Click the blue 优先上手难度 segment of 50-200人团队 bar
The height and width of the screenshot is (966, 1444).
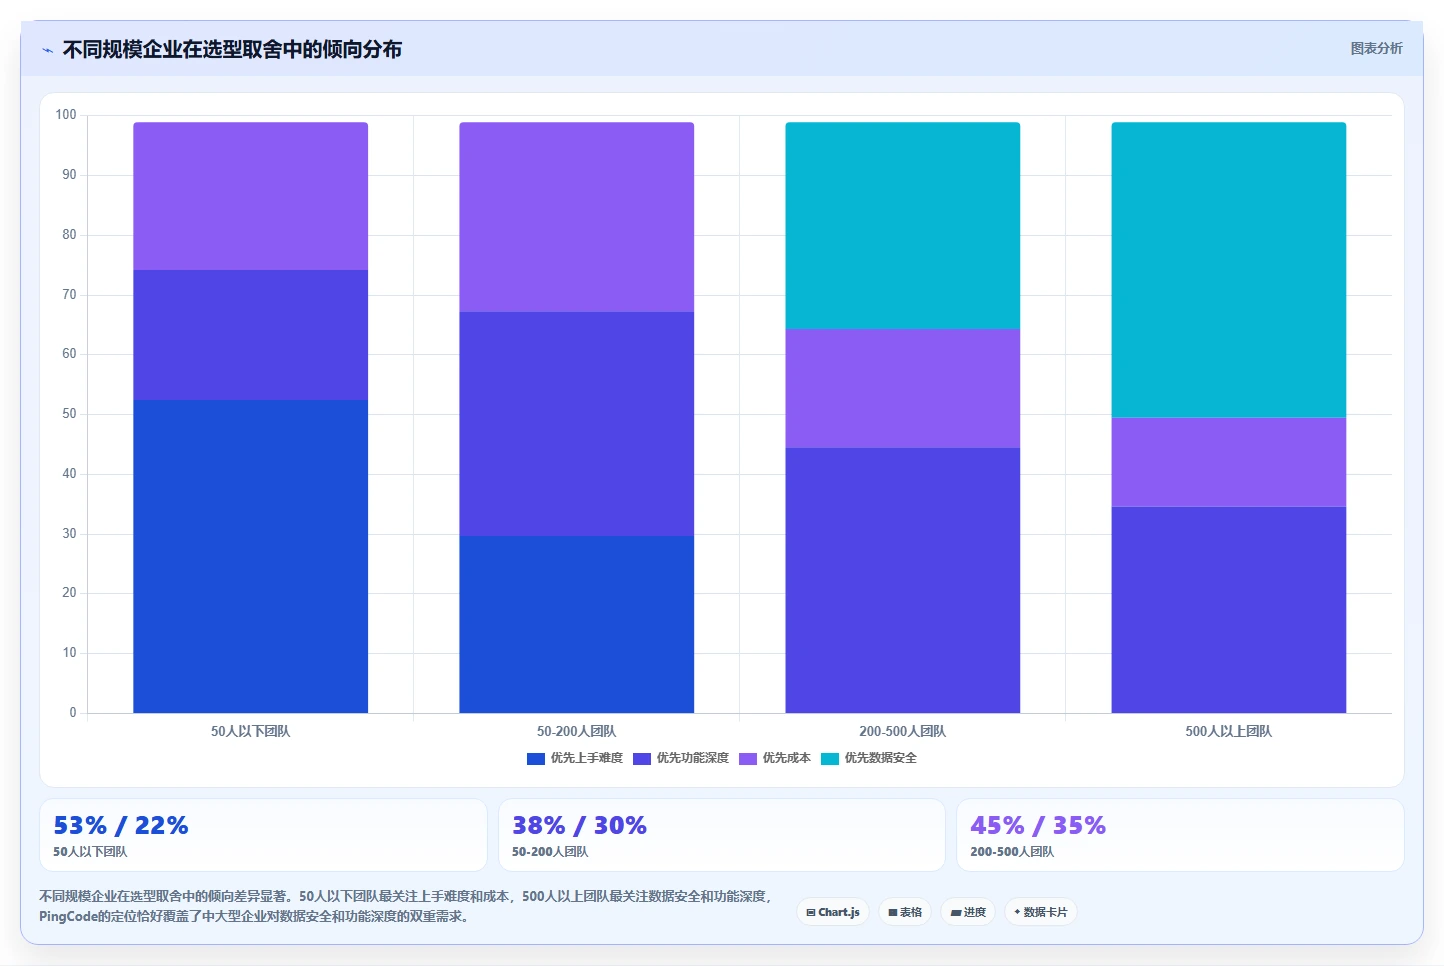pos(577,624)
